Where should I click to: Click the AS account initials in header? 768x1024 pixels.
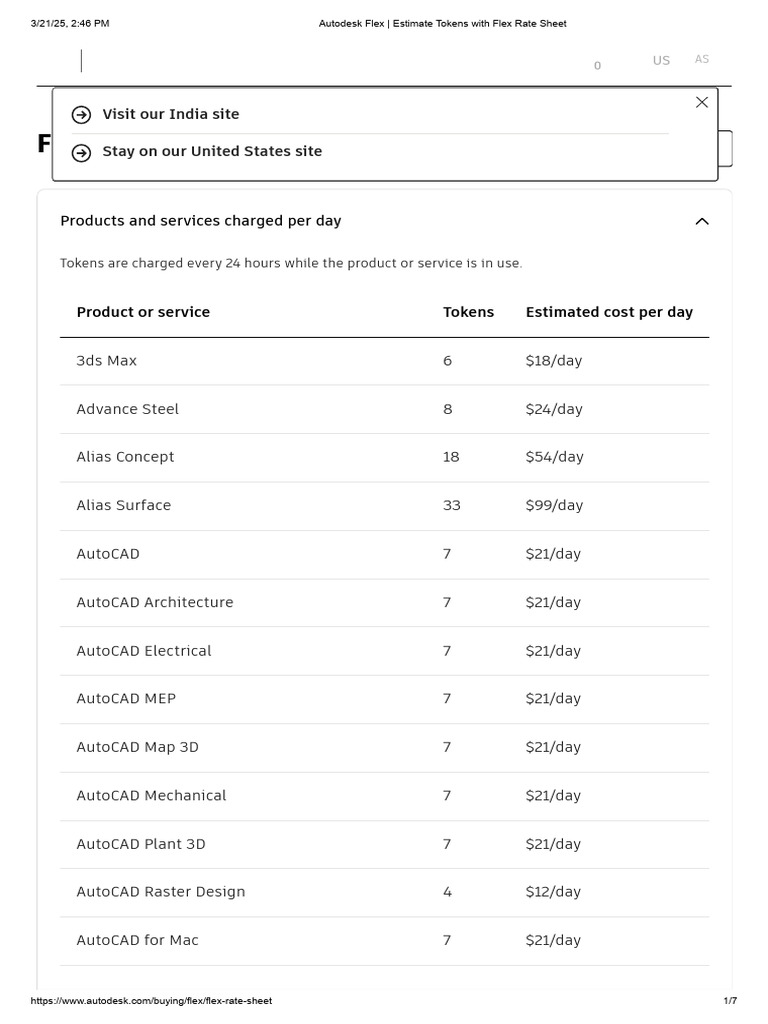coord(702,59)
